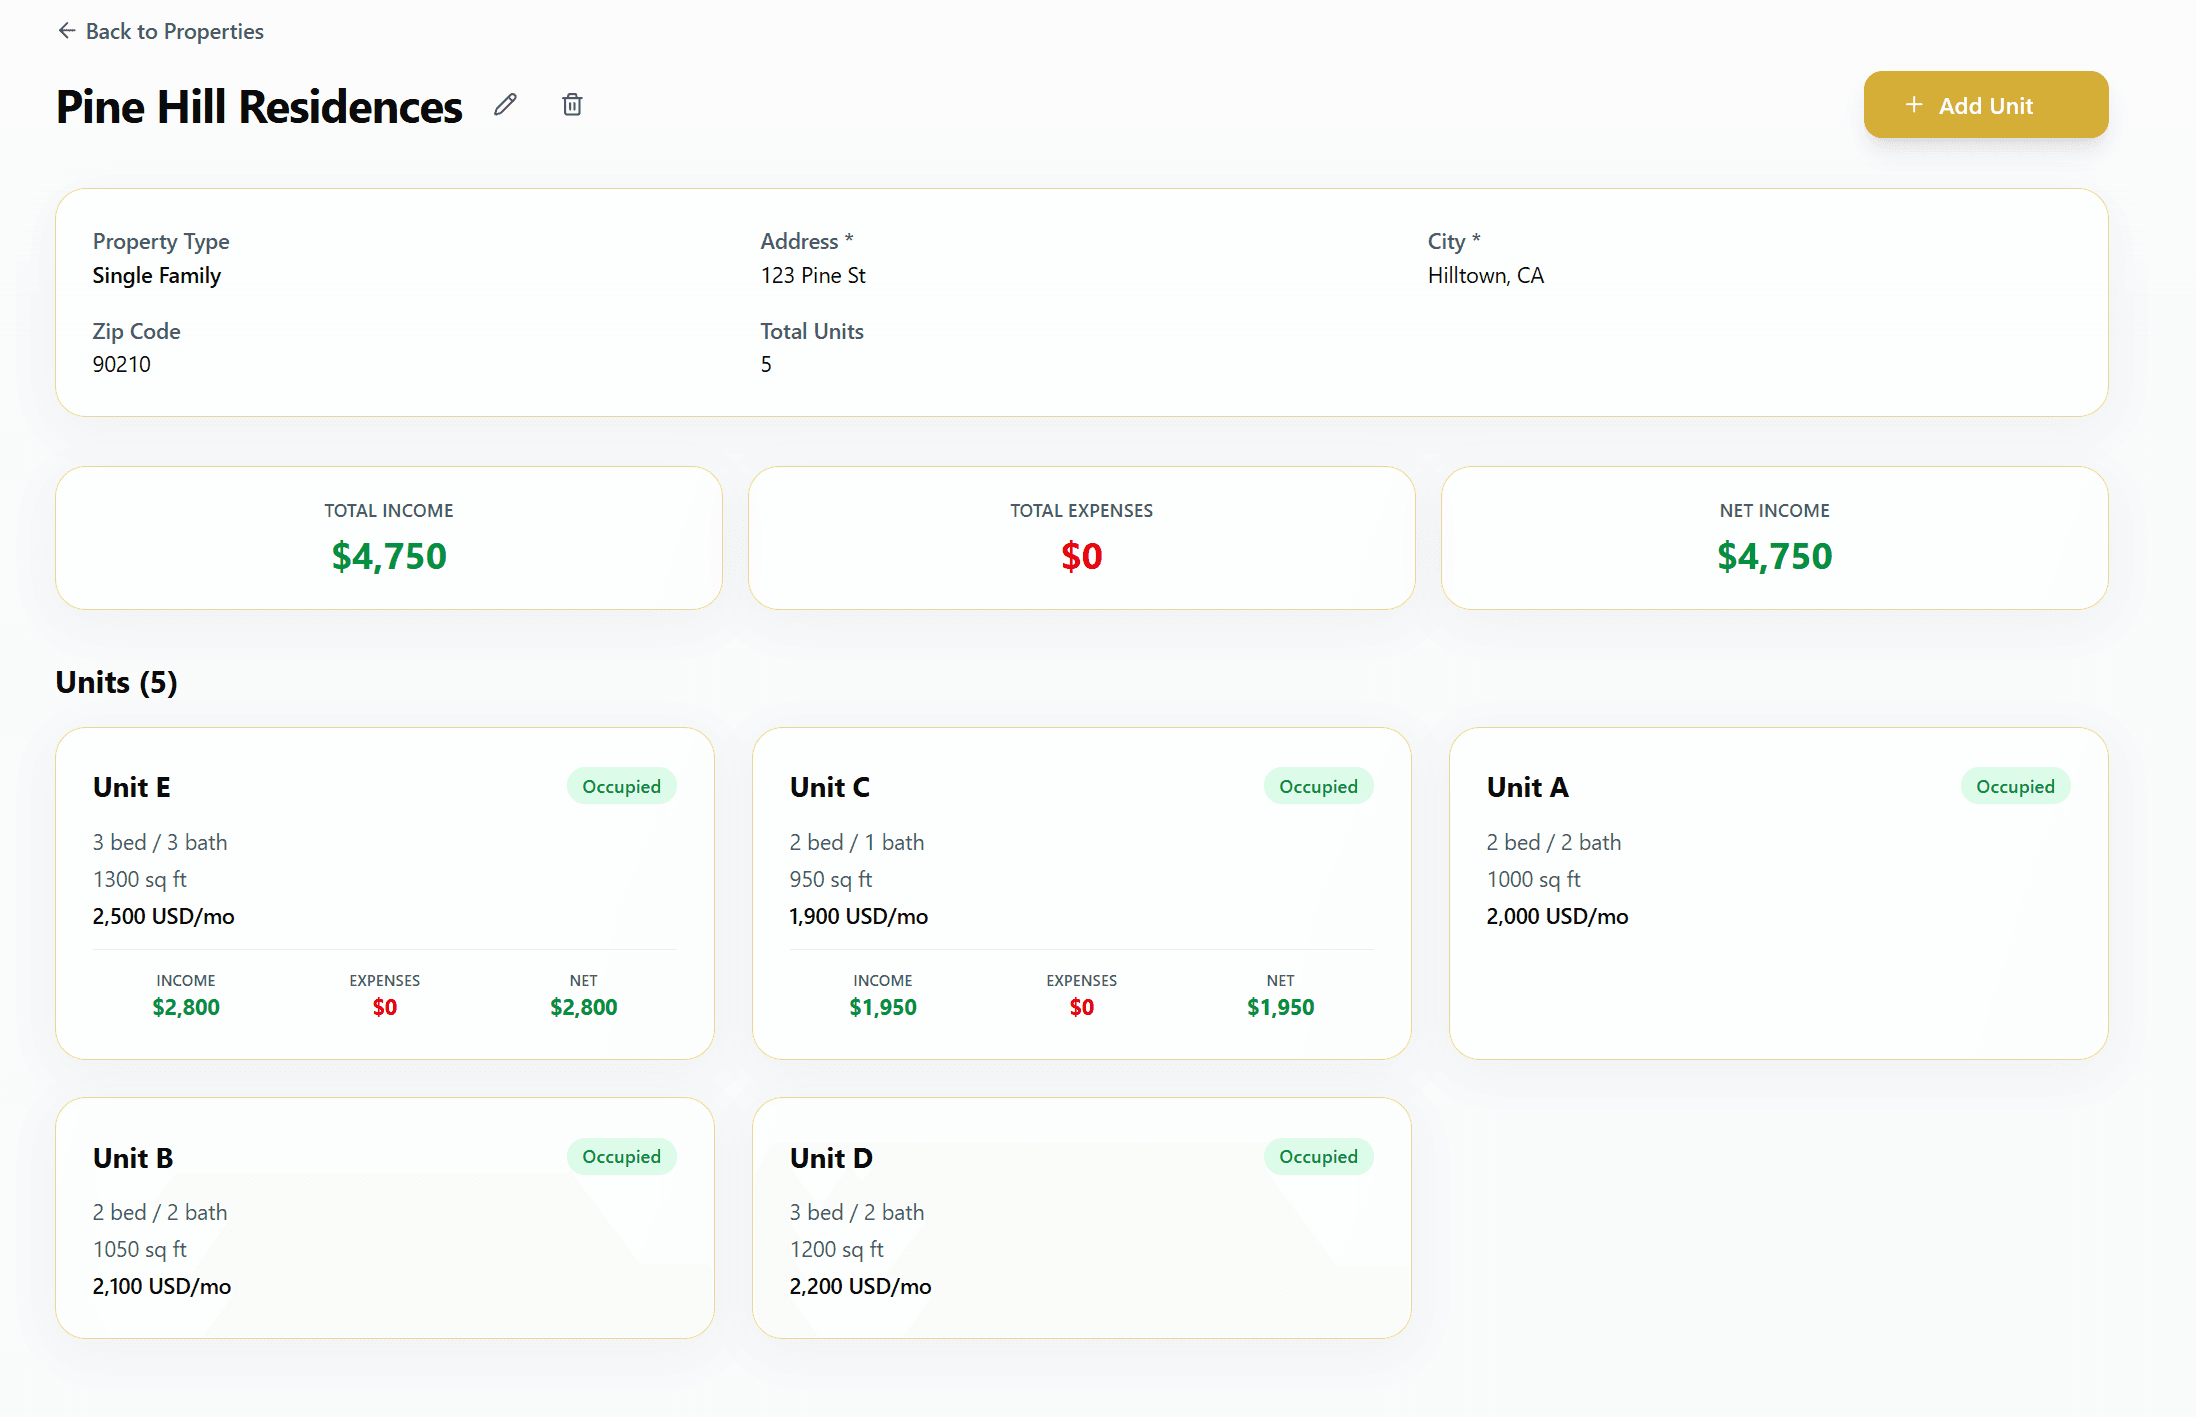Click the Pine Hill Residences heading
This screenshot has width=2196, height=1417.
pos(259,107)
